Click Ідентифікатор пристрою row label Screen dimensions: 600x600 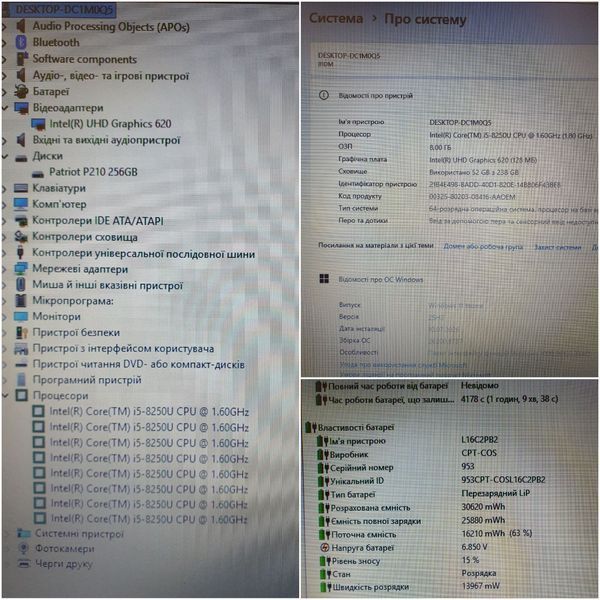(377, 184)
